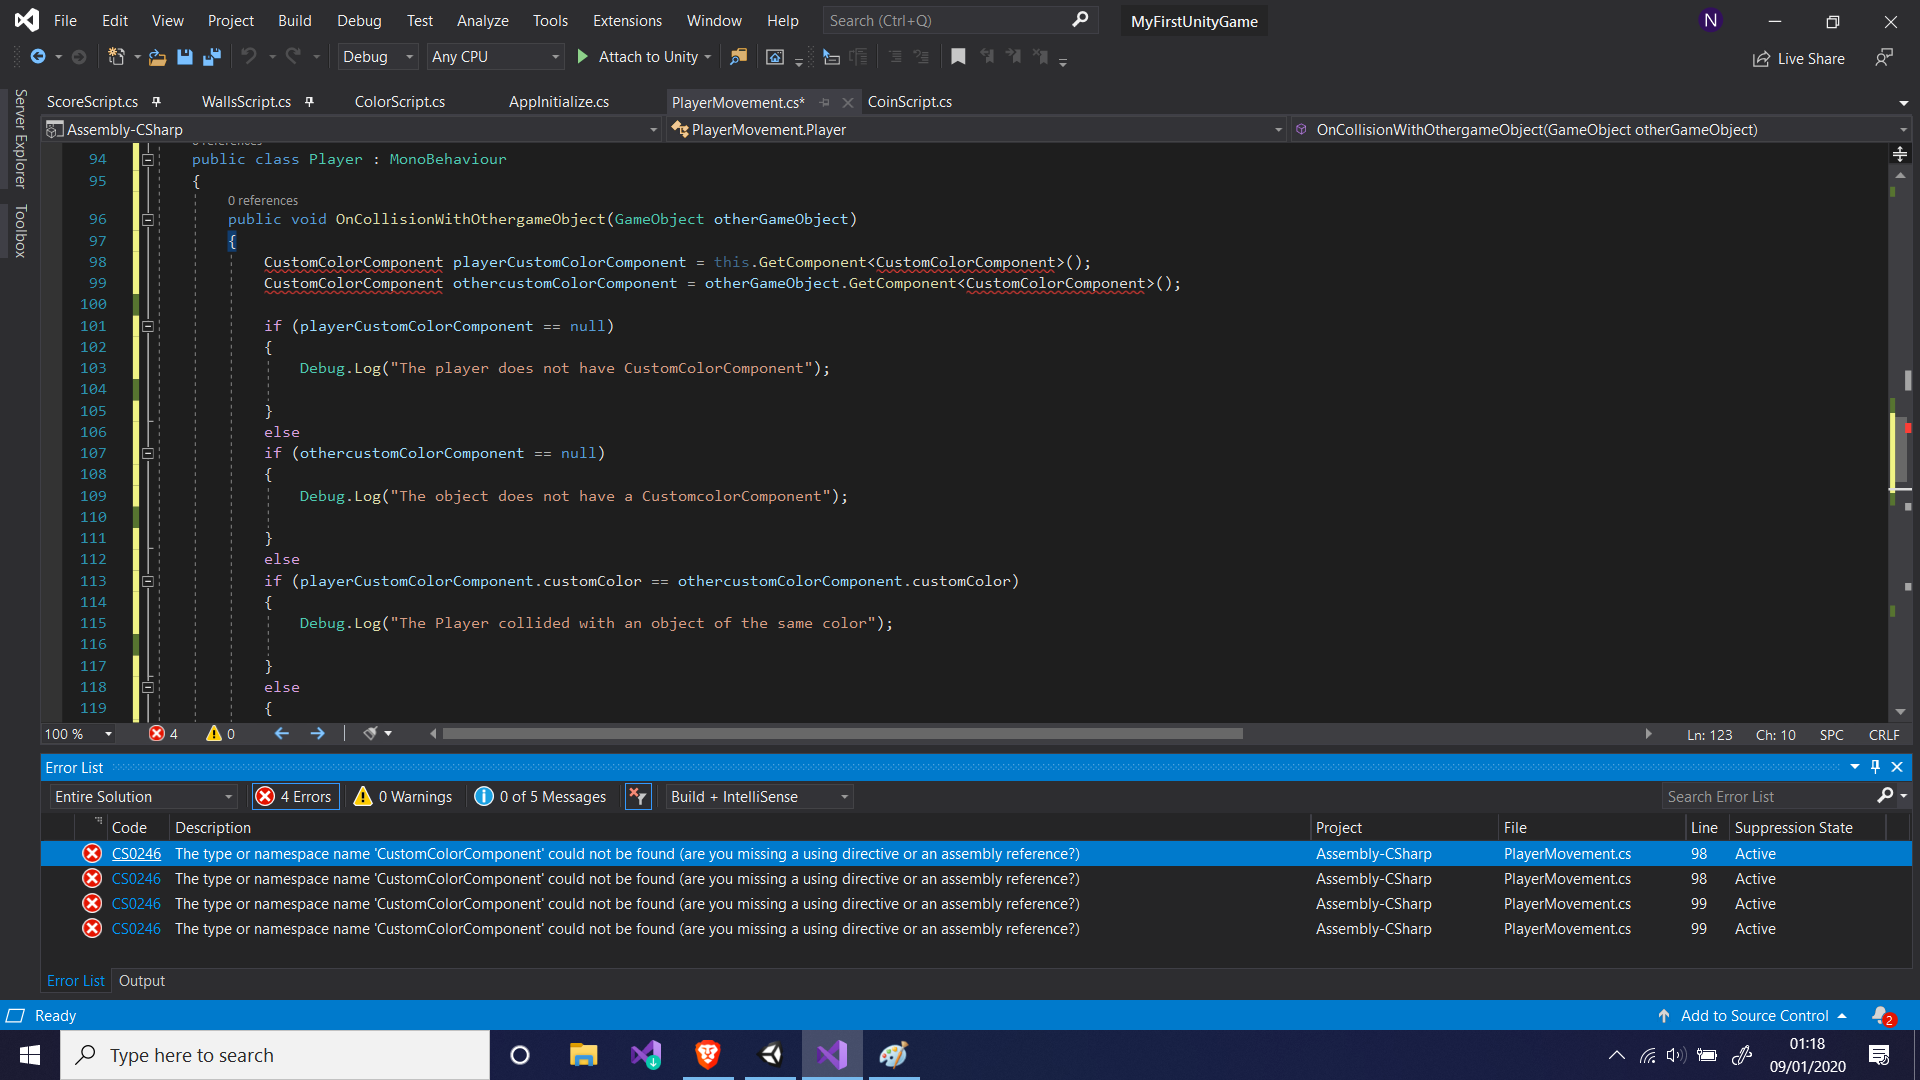Collapse the if block at line 101
The height and width of the screenshot is (1080, 1920).
[x=148, y=326]
